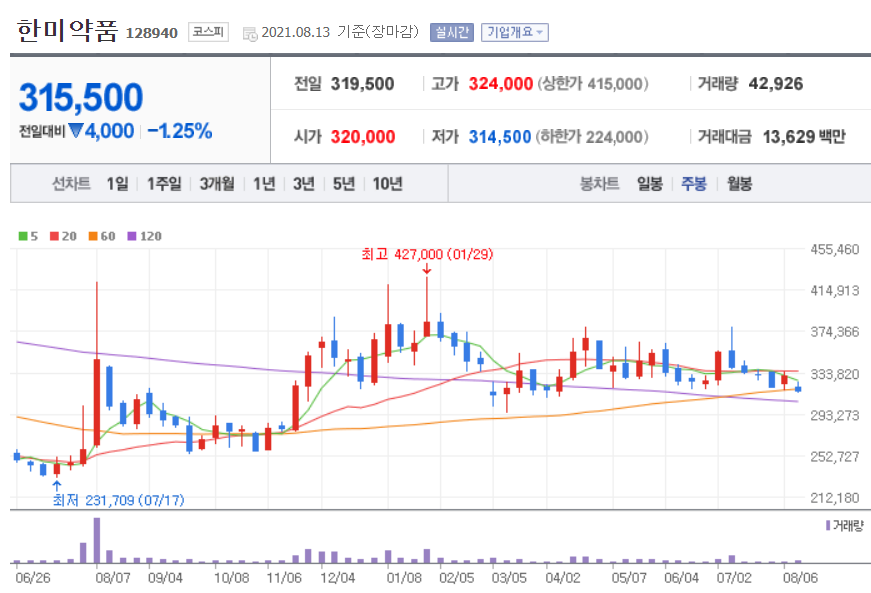Click the 01/08 date axis label

(x=404, y=578)
